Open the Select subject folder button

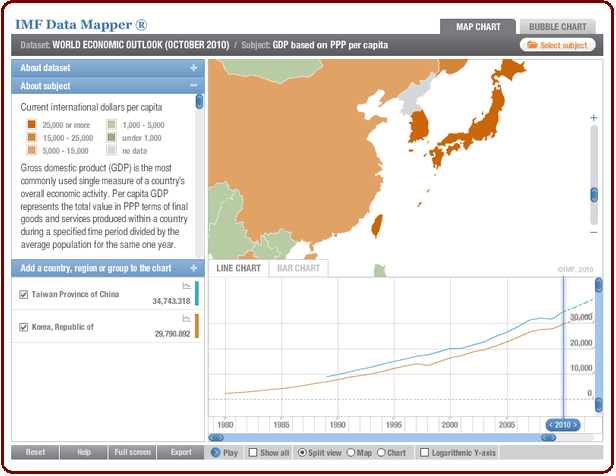pyautogui.click(x=557, y=45)
